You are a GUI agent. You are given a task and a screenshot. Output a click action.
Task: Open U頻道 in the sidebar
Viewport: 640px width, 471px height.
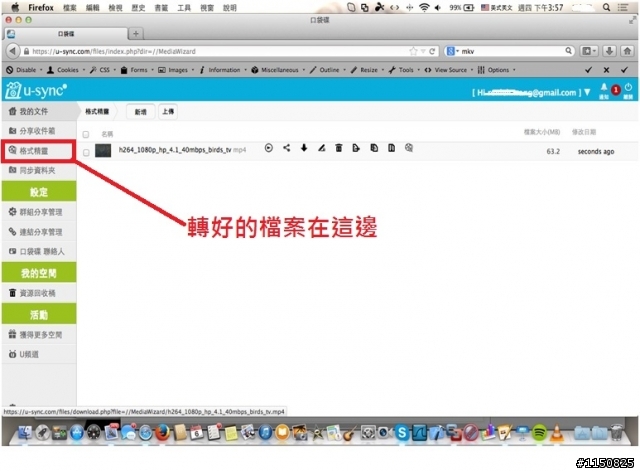[39, 355]
